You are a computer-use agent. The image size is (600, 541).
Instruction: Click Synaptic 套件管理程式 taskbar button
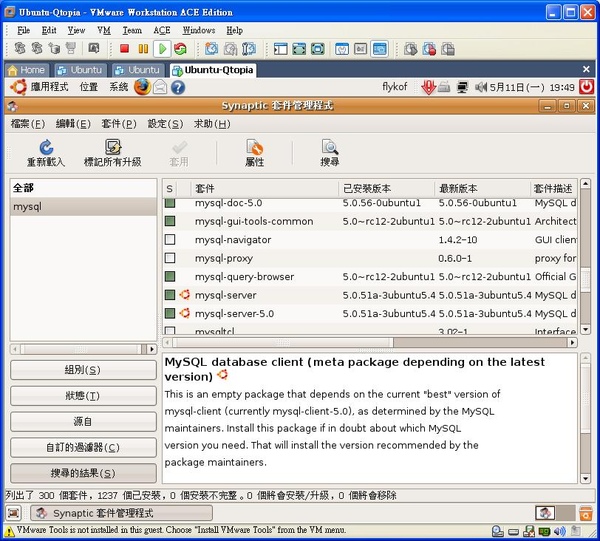point(121,513)
